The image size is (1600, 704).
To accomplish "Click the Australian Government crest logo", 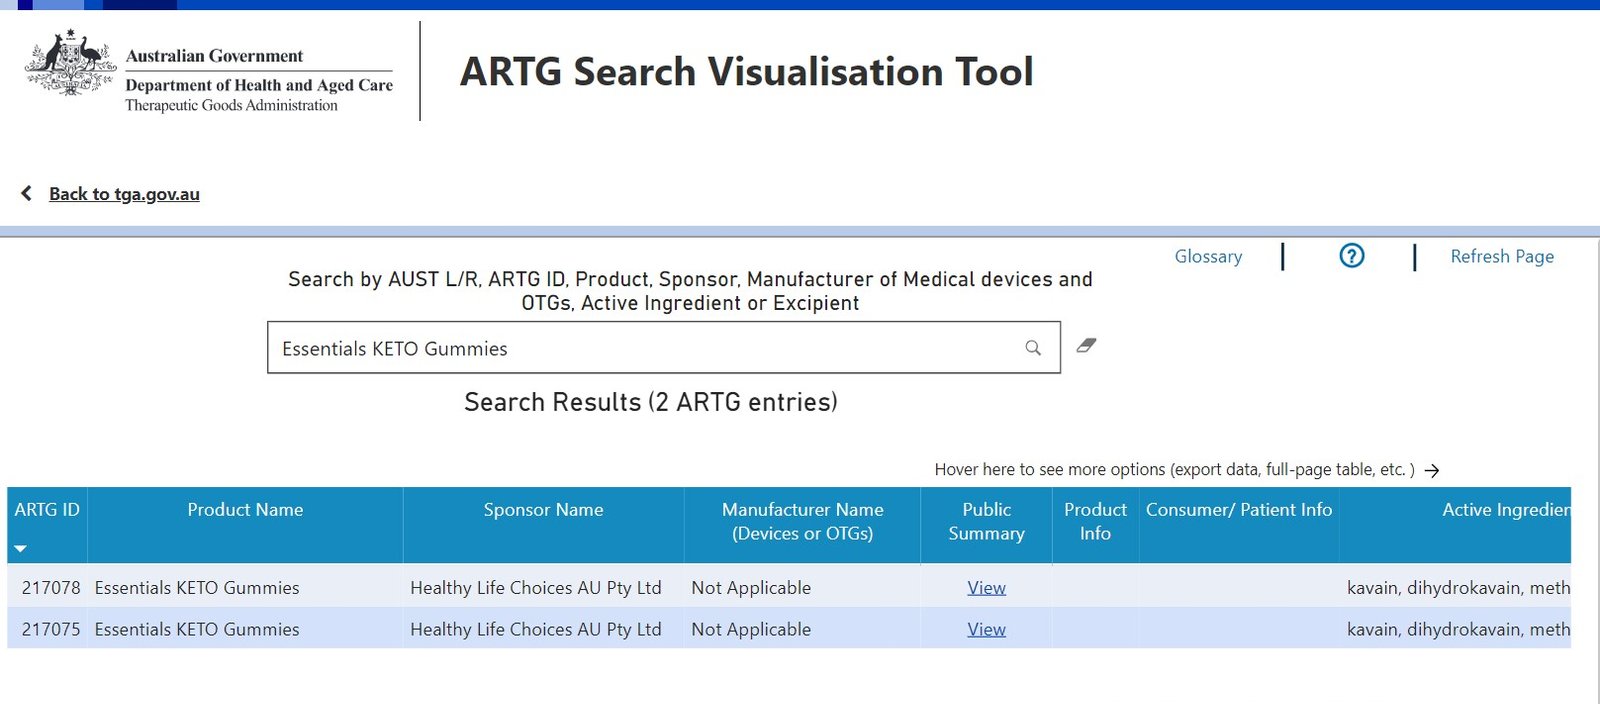I will pyautogui.click(x=69, y=64).
